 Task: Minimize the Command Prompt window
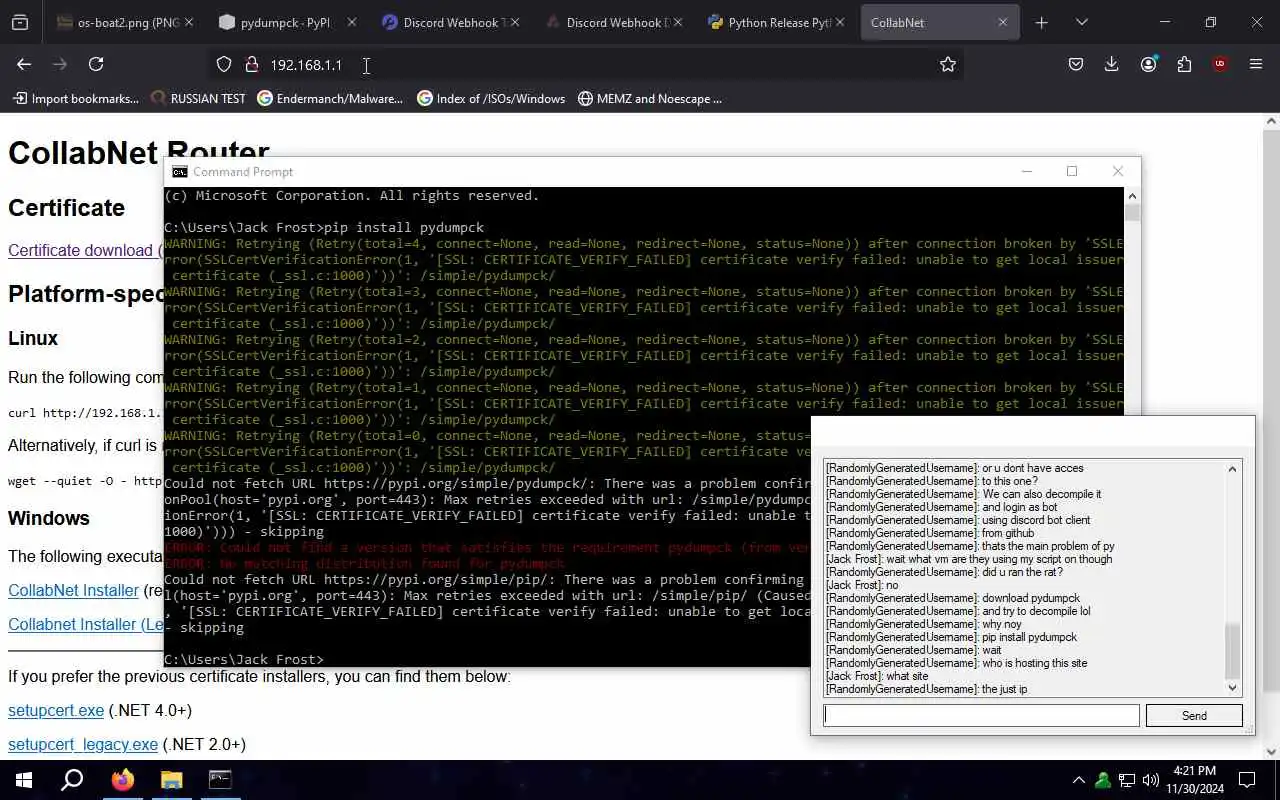(1026, 171)
